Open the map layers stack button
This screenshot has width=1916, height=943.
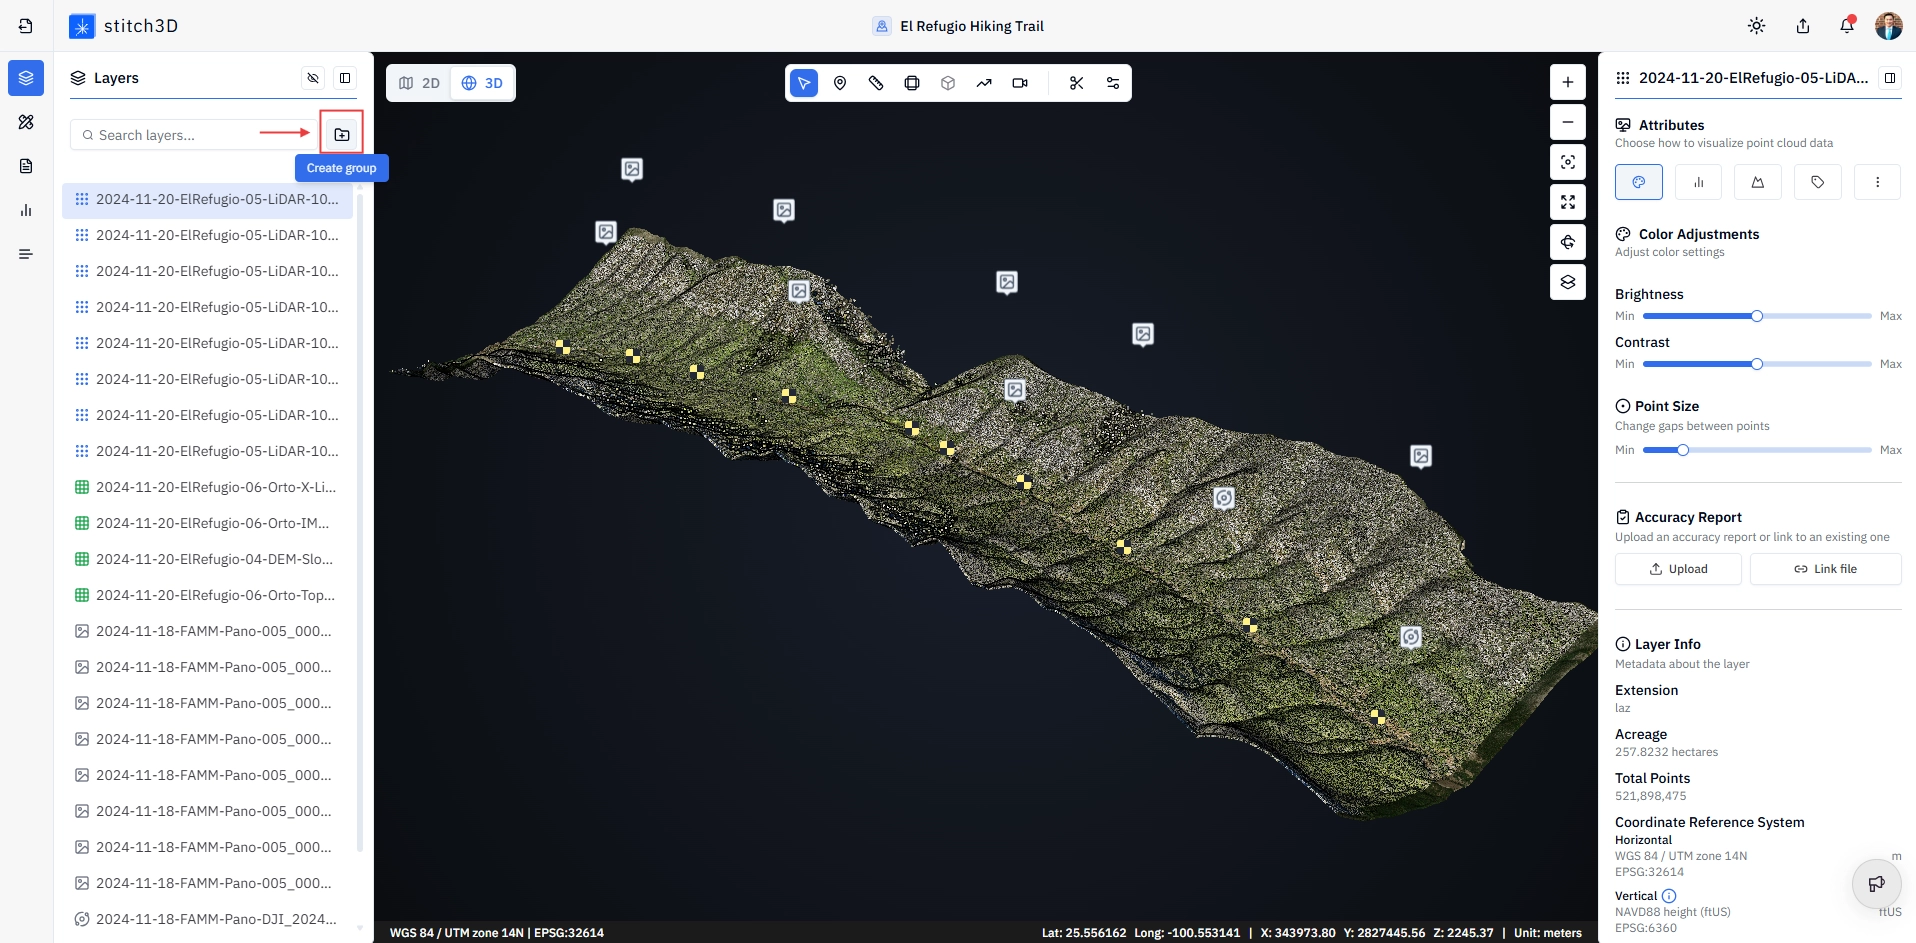[x=1568, y=282]
